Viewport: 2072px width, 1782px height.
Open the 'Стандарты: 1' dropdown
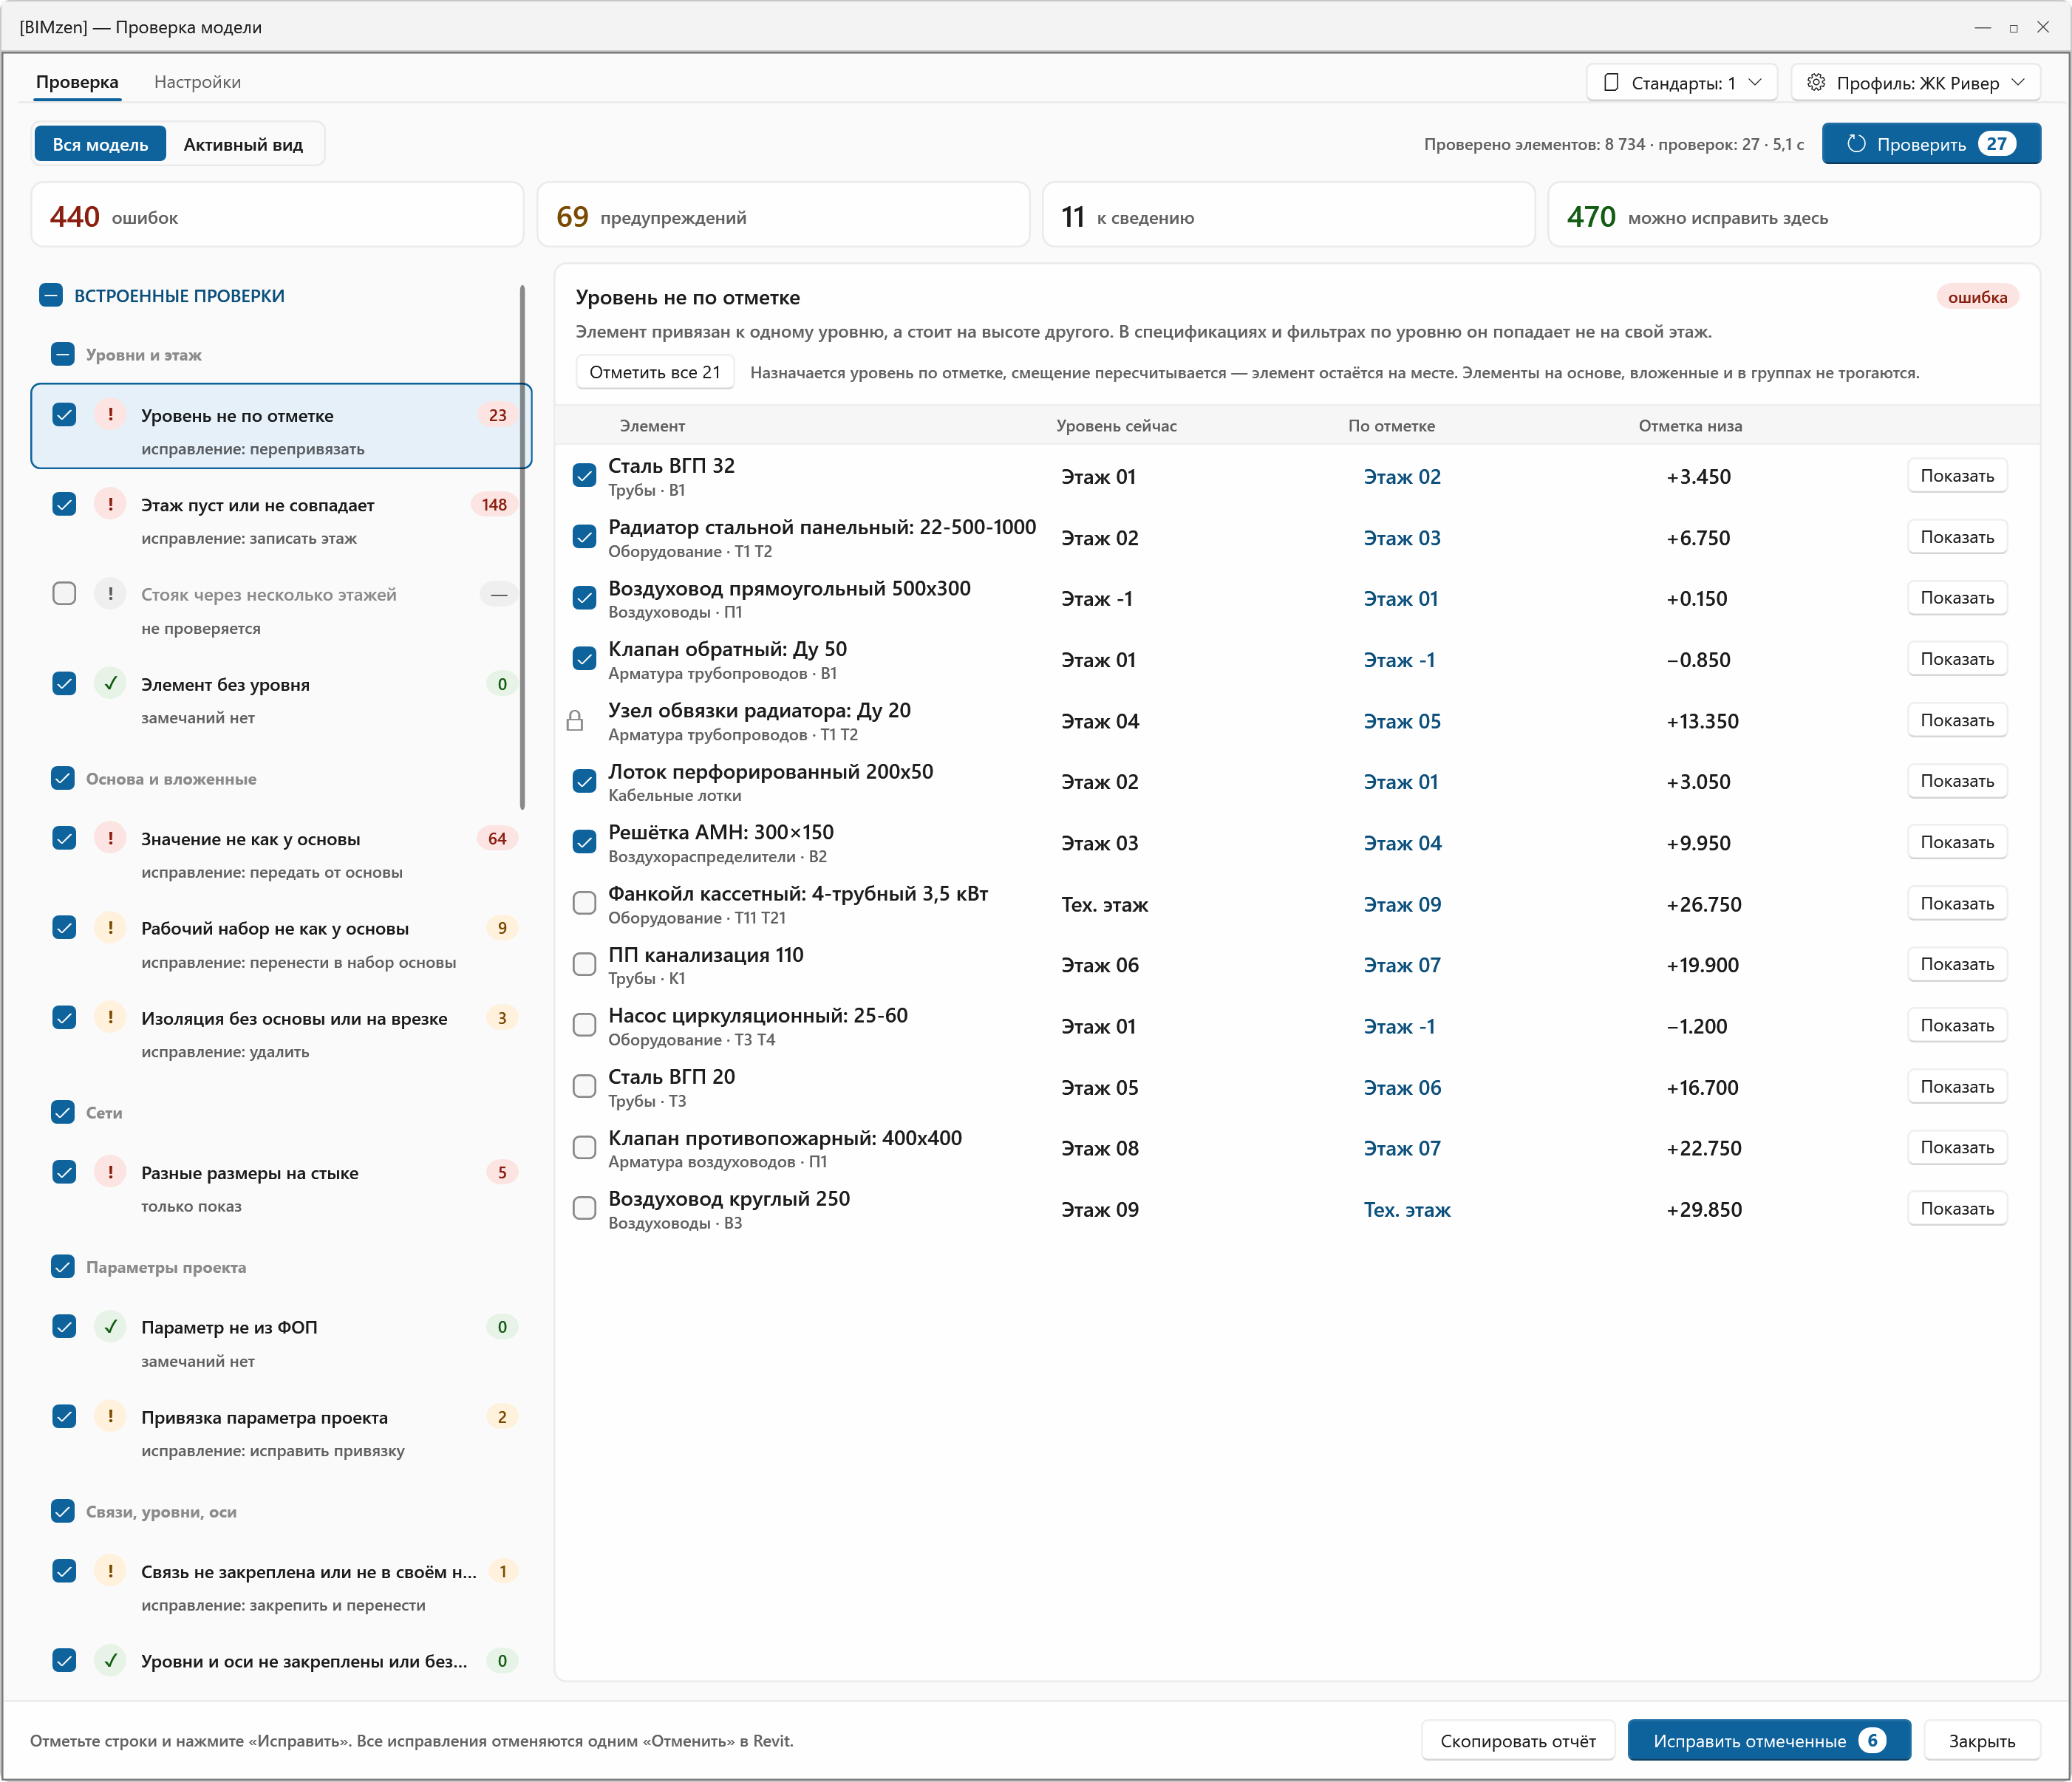(x=1681, y=82)
